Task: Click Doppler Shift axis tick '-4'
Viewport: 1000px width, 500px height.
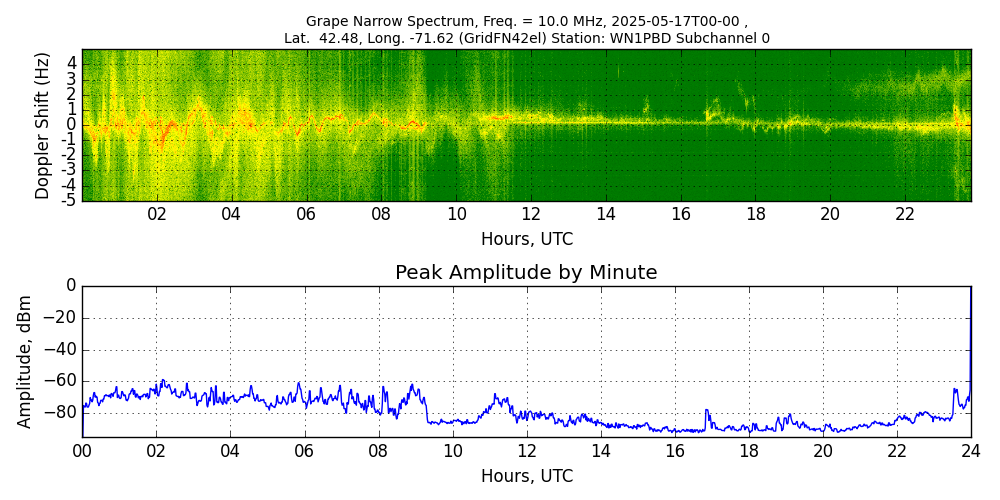Action: coord(70,186)
